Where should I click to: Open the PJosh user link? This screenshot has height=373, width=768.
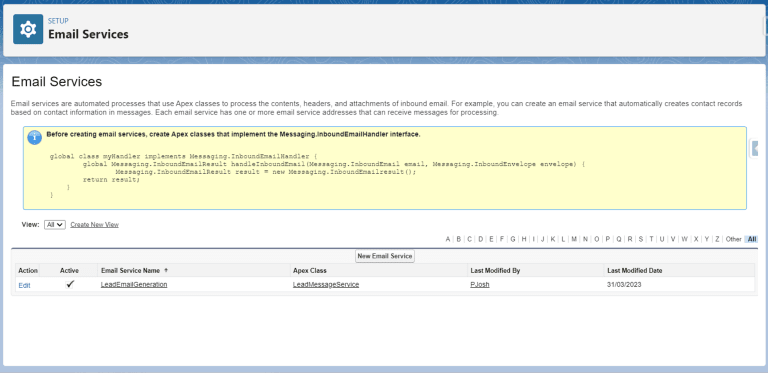480,284
